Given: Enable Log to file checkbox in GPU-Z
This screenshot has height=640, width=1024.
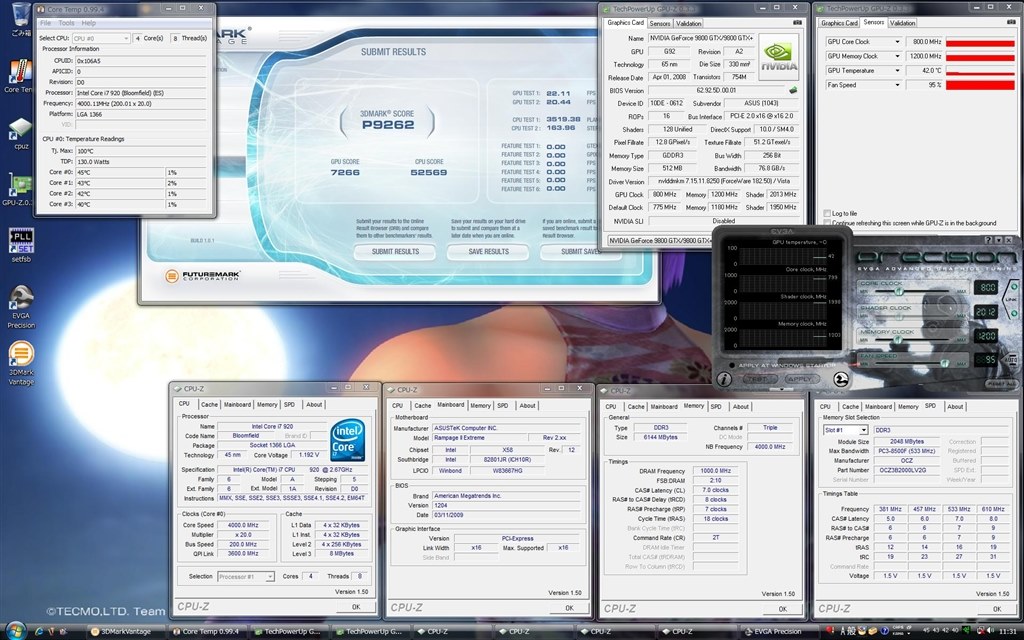Looking at the screenshot, I should (827, 214).
